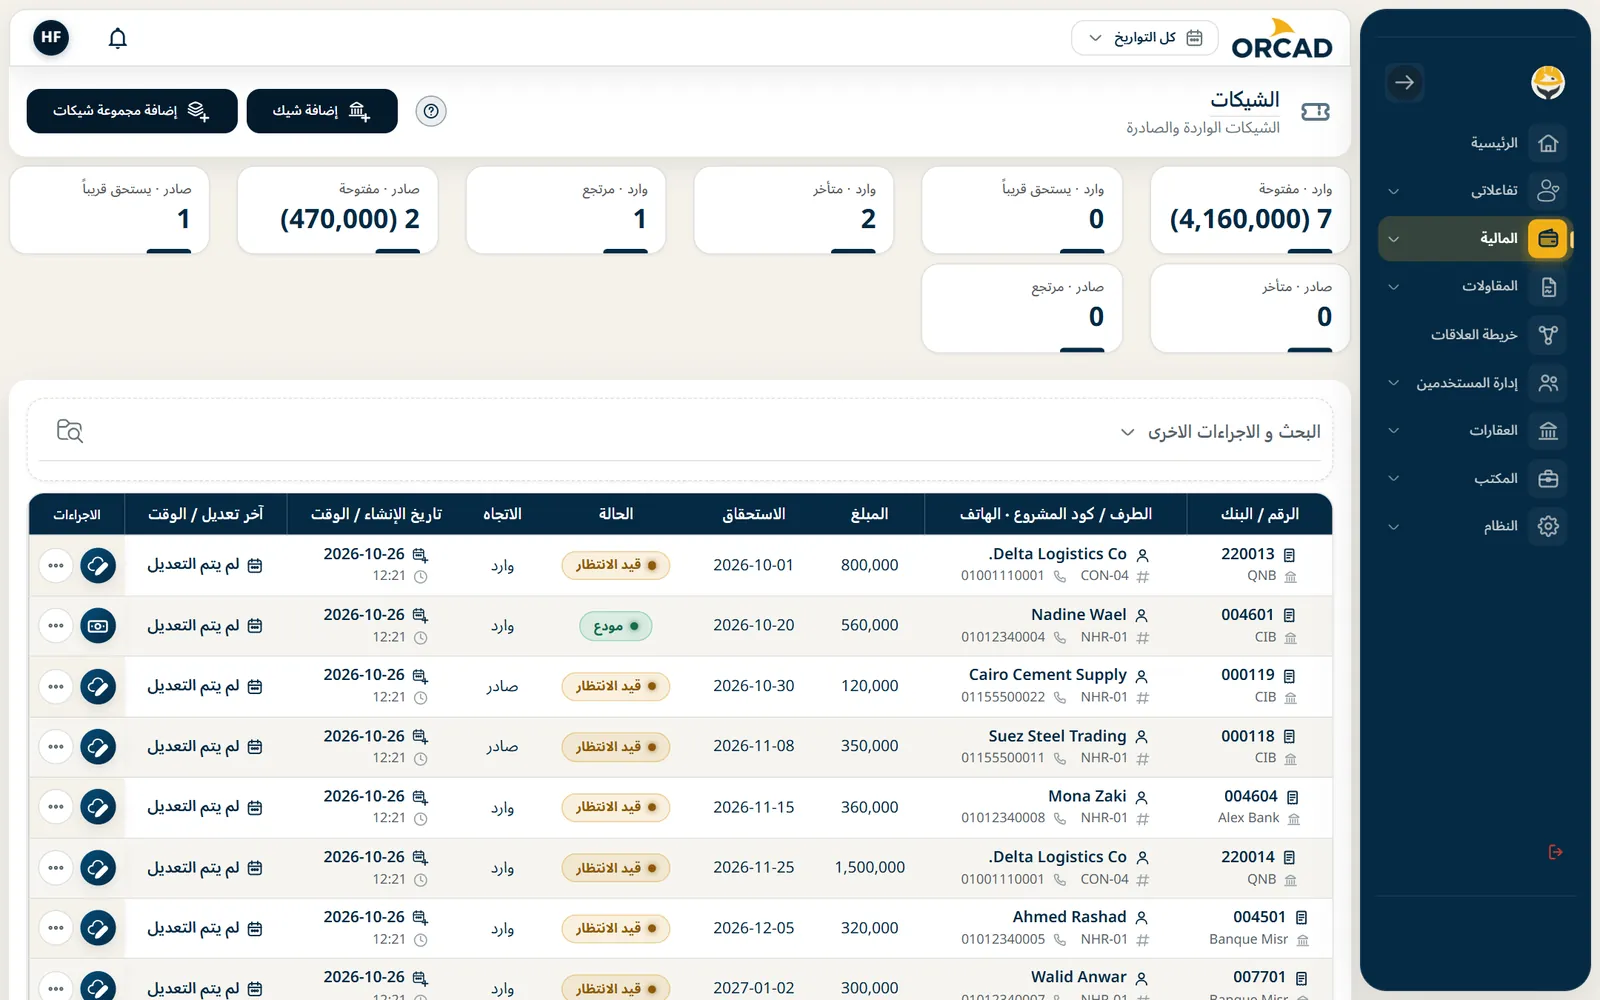Click the logout icon in sidebar
The height and width of the screenshot is (1000, 1600).
[x=1555, y=852]
